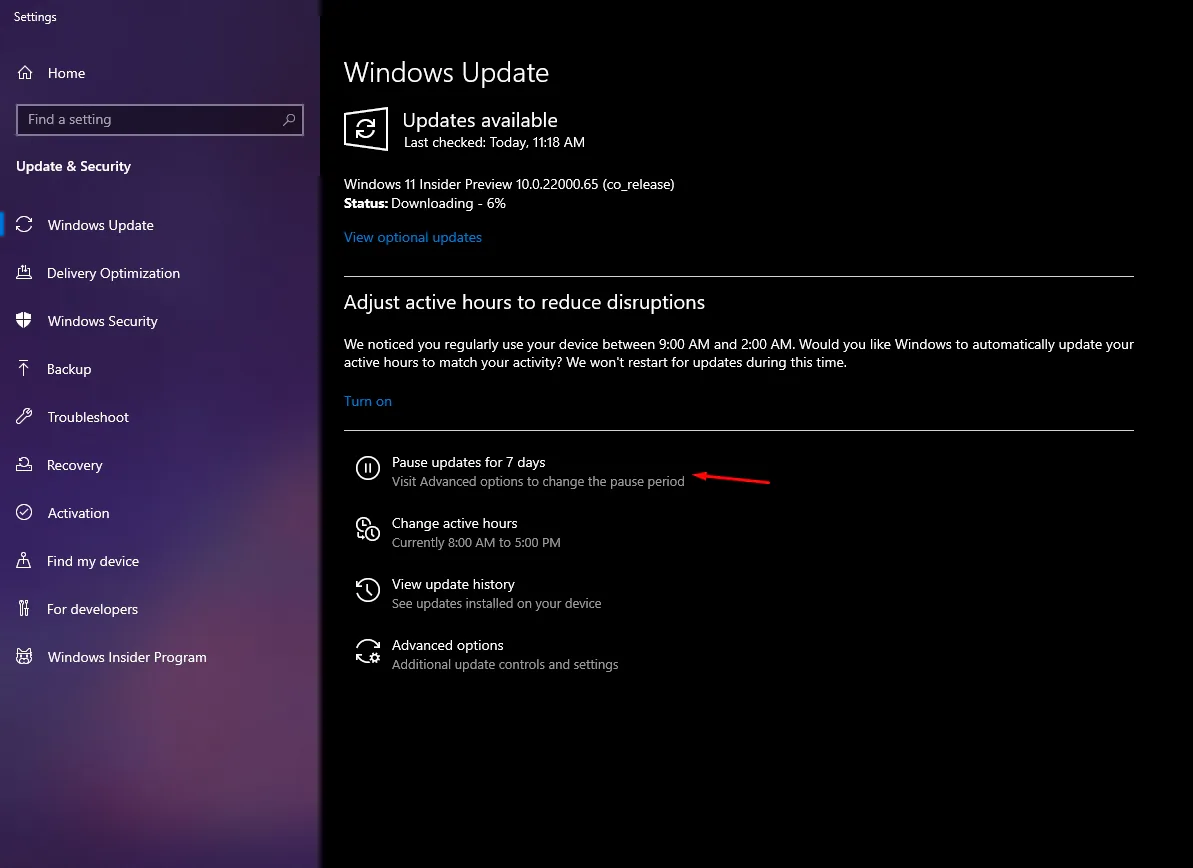Click the For developers tools icon

coord(24,608)
